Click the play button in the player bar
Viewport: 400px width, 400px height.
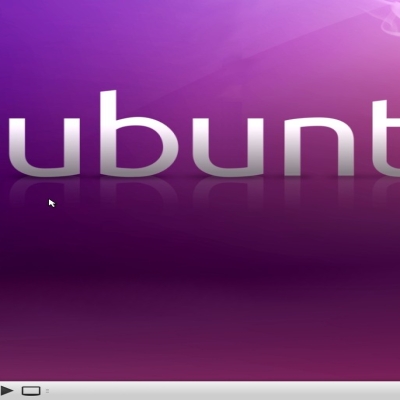click(x=7, y=390)
